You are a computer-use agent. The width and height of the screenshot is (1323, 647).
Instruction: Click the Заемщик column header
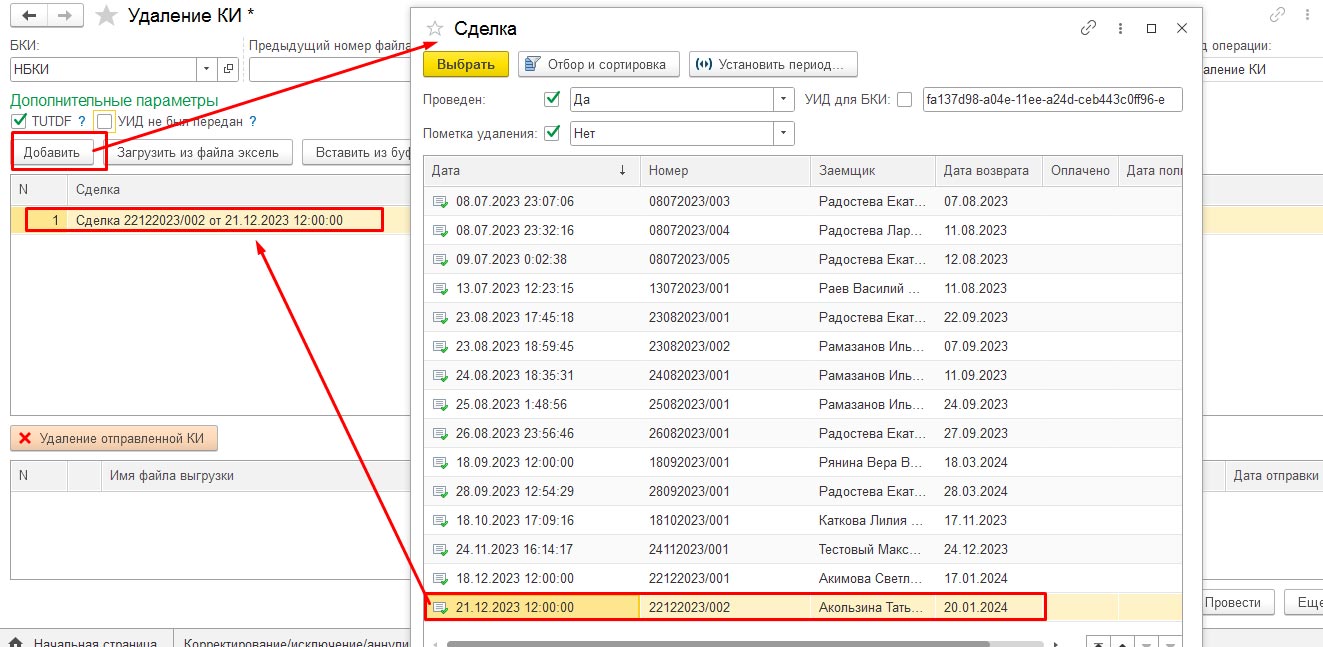coord(872,170)
